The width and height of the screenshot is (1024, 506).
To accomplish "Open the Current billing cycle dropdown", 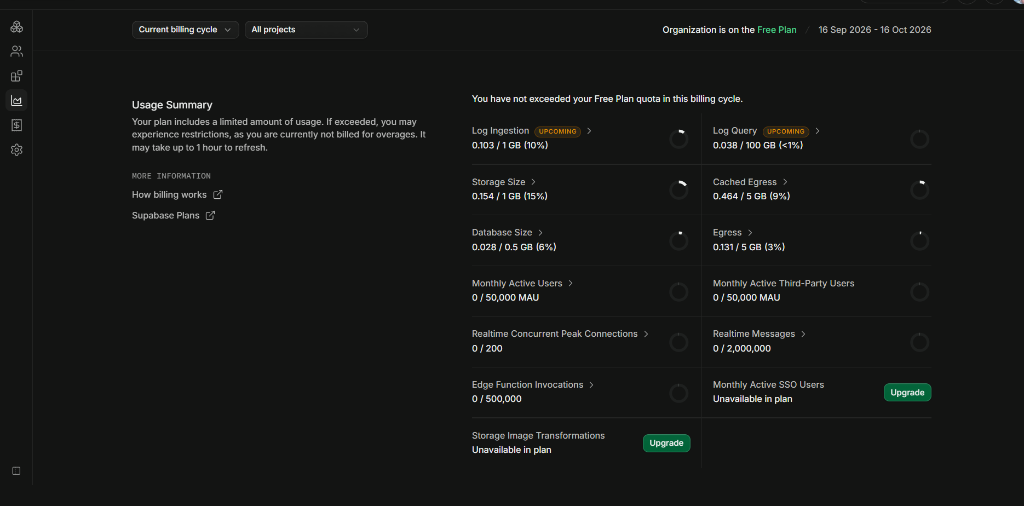I will pyautogui.click(x=185, y=30).
